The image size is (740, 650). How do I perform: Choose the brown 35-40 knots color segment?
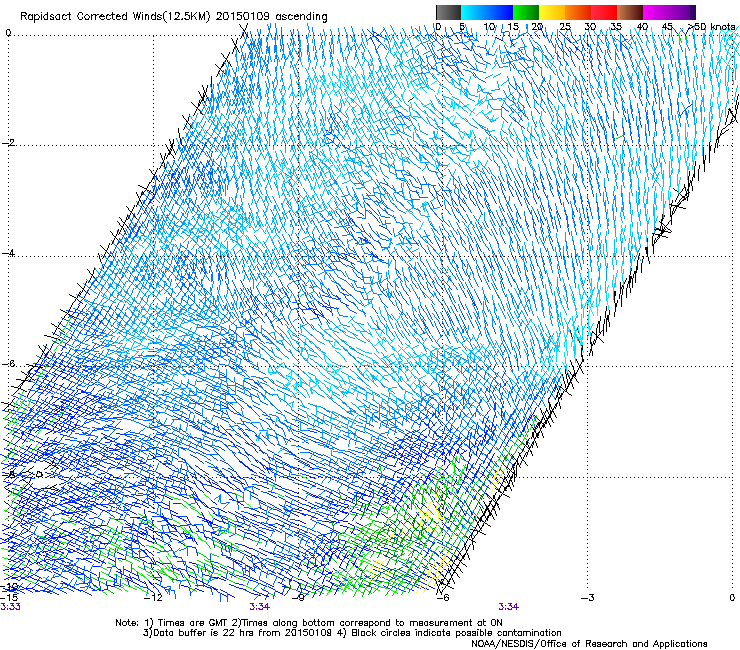click(630, 12)
